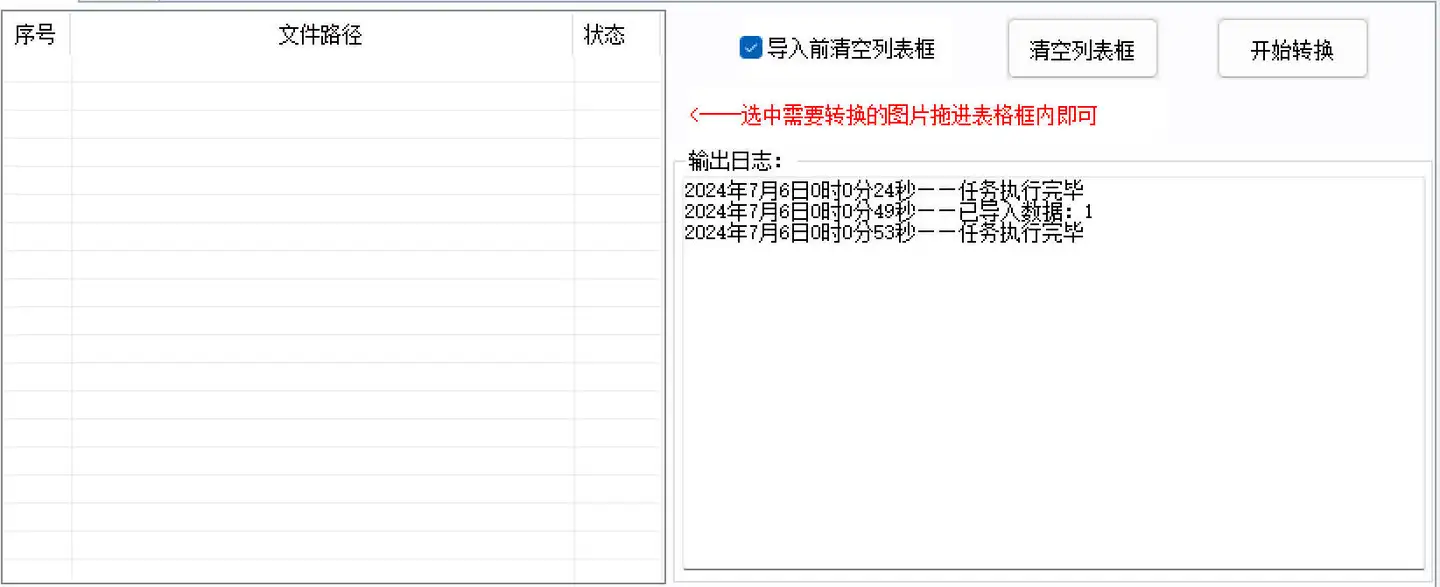Click the middle of the empty file table

tap(335, 300)
